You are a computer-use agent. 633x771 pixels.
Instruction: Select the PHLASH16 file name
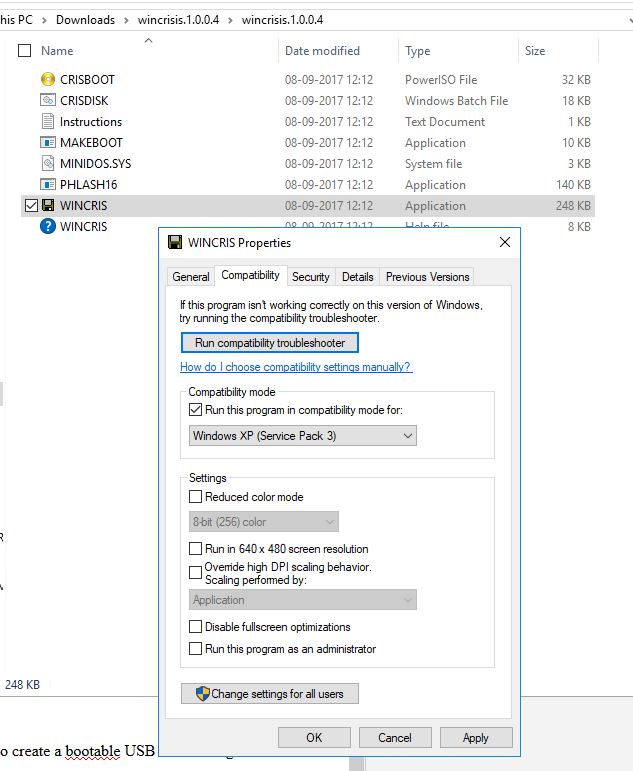click(89, 185)
